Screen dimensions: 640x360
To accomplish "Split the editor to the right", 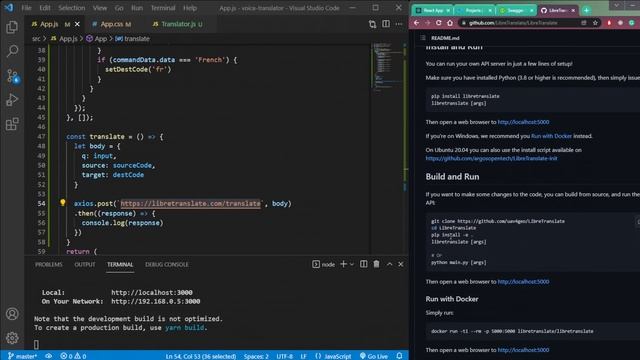I will [x=386, y=24].
